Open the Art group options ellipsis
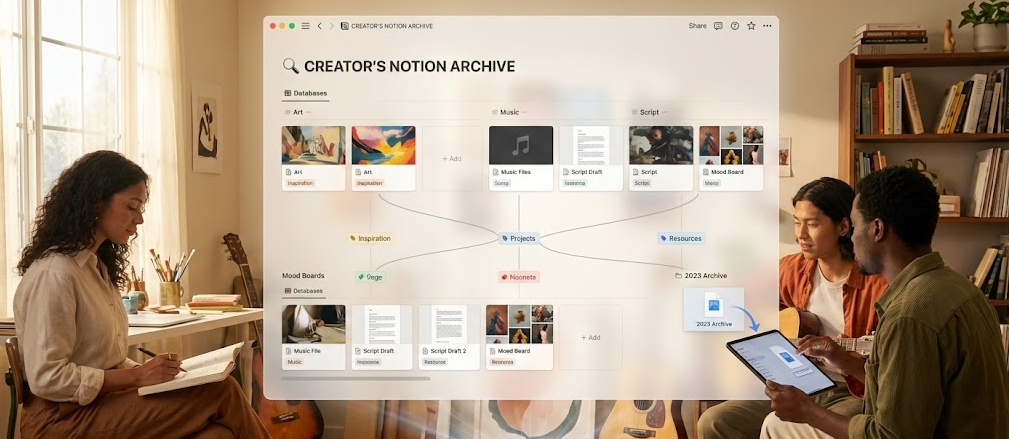This screenshot has width=1009, height=439. (x=309, y=112)
